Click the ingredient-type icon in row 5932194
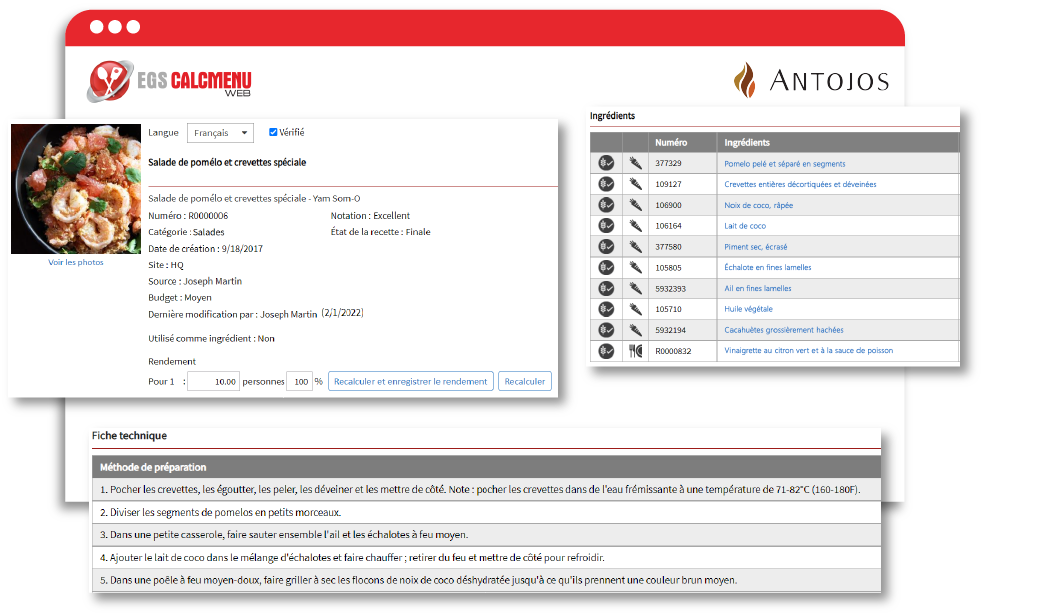This screenshot has height=615, width=1049. point(636,330)
